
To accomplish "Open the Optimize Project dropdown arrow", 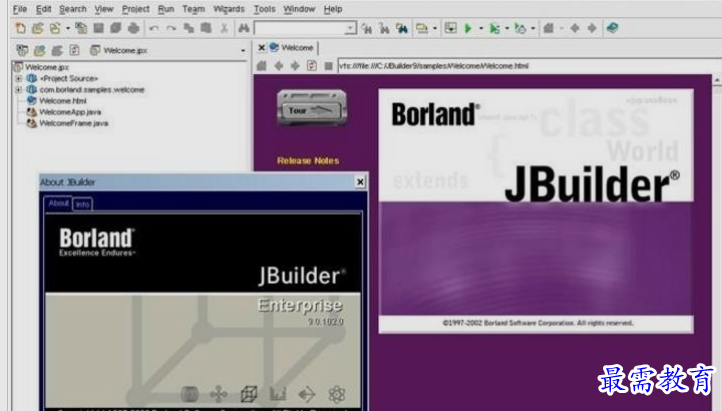I will click(533, 29).
